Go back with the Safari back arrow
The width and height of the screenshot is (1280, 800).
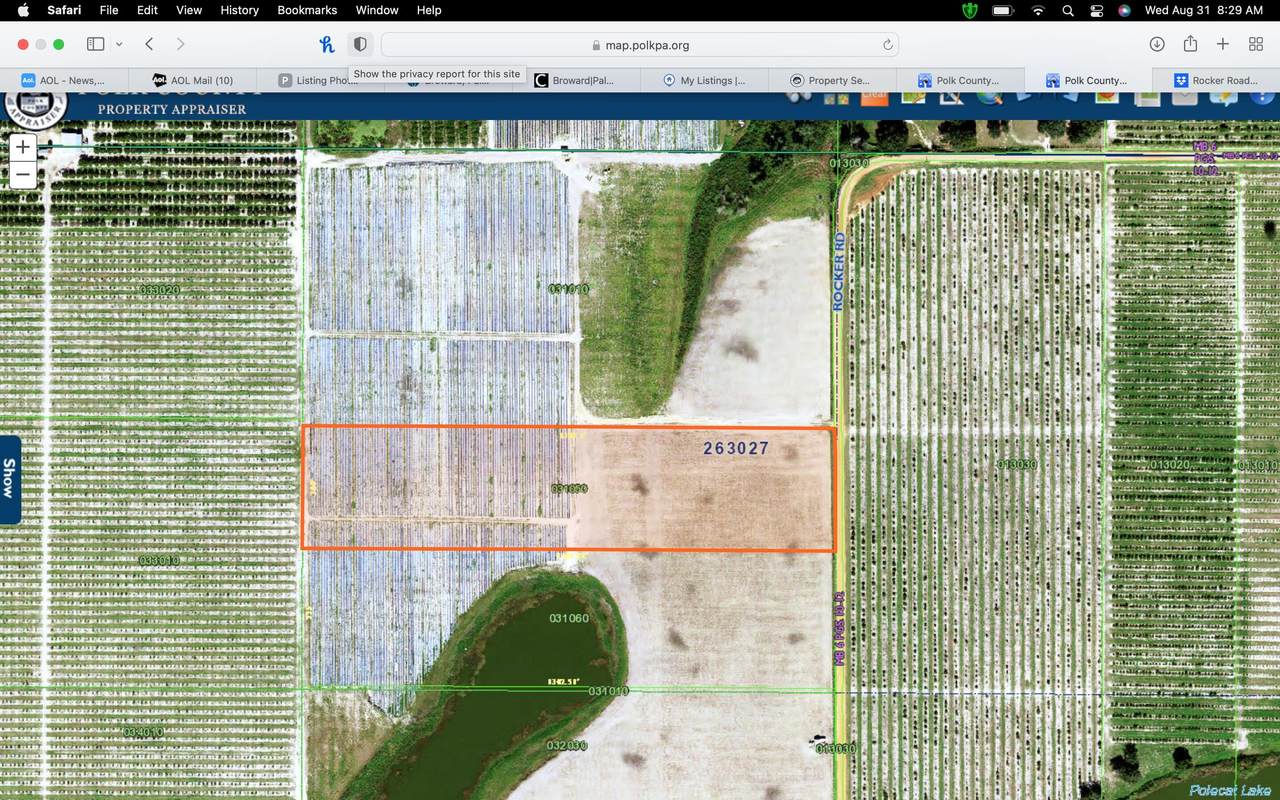pos(149,44)
